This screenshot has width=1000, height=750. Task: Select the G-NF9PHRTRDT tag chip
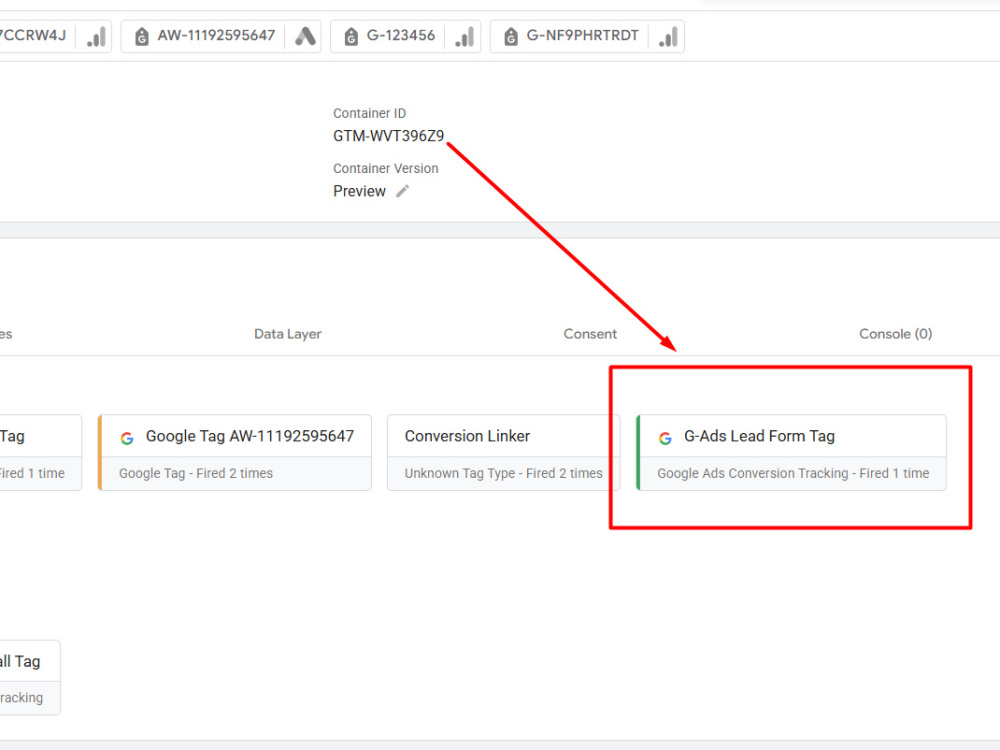[x=587, y=36]
